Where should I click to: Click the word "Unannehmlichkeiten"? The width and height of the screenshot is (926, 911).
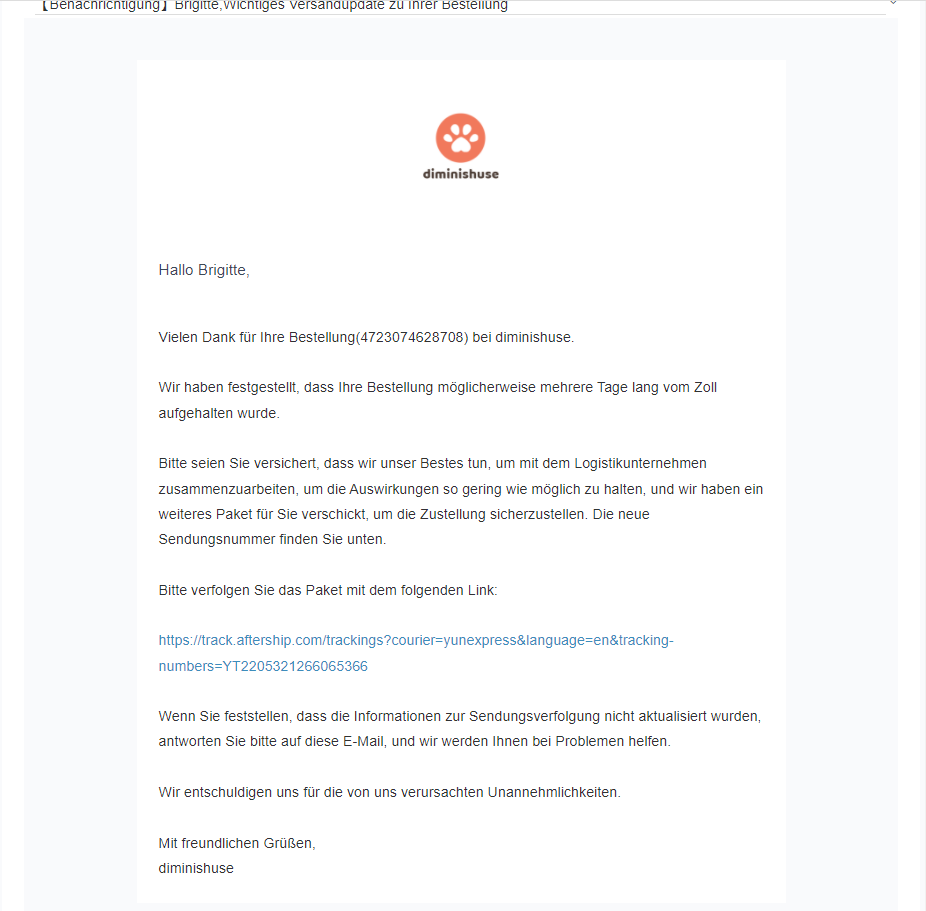click(553, 792)
